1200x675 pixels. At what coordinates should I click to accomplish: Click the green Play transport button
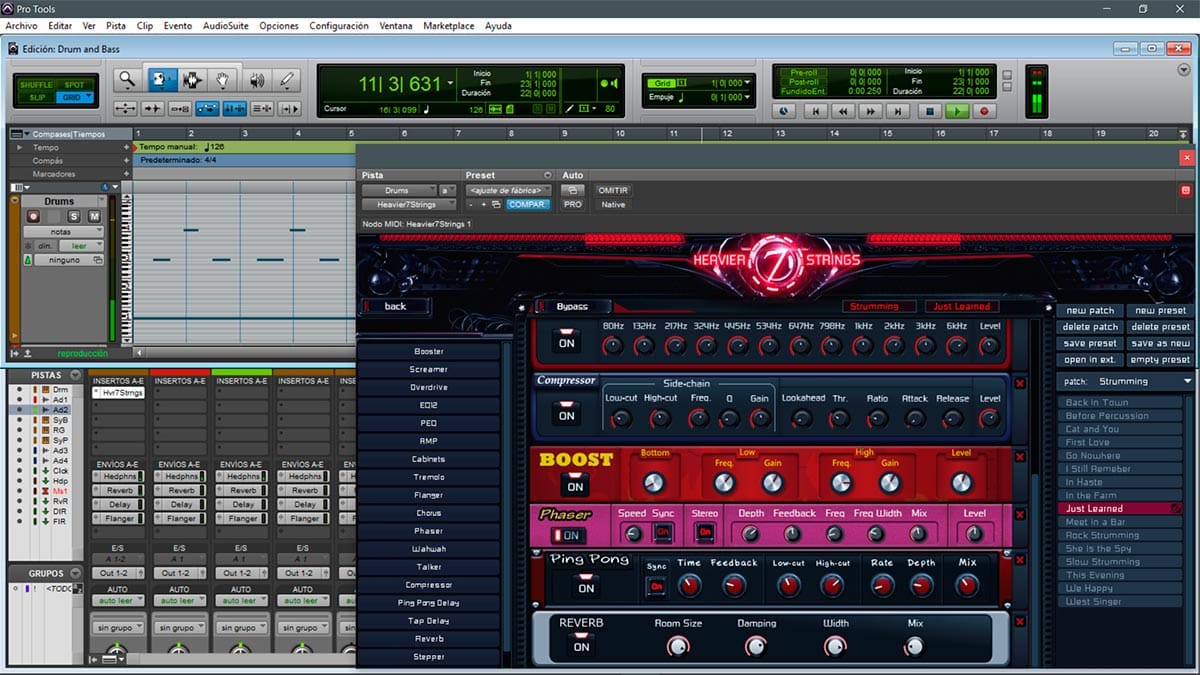(957, 112)
